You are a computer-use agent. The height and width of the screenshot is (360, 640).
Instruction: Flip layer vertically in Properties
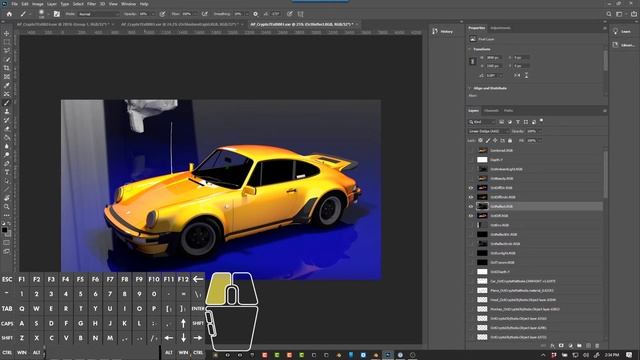tap(526, 76)
